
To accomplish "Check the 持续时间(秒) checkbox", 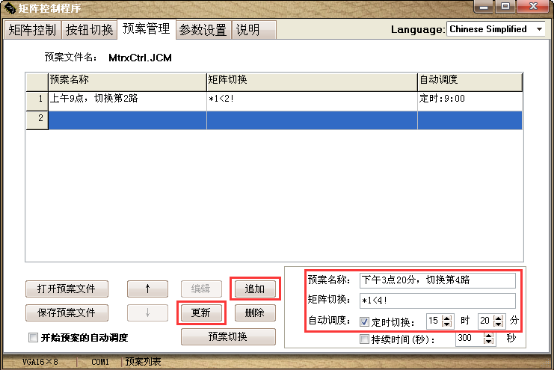I will click(364, 339).
